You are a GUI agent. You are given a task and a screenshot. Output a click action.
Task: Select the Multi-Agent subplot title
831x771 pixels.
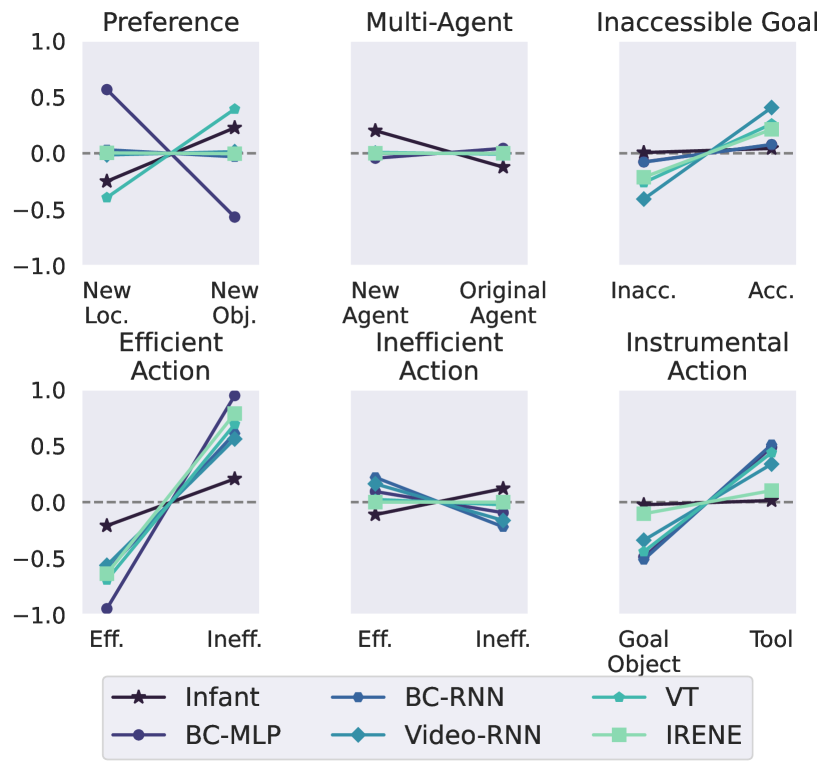click(x=439, y=22)
